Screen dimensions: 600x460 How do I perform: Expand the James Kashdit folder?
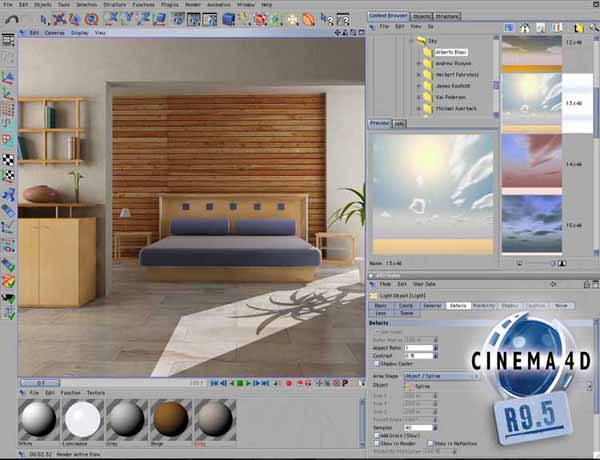point(419,86)
